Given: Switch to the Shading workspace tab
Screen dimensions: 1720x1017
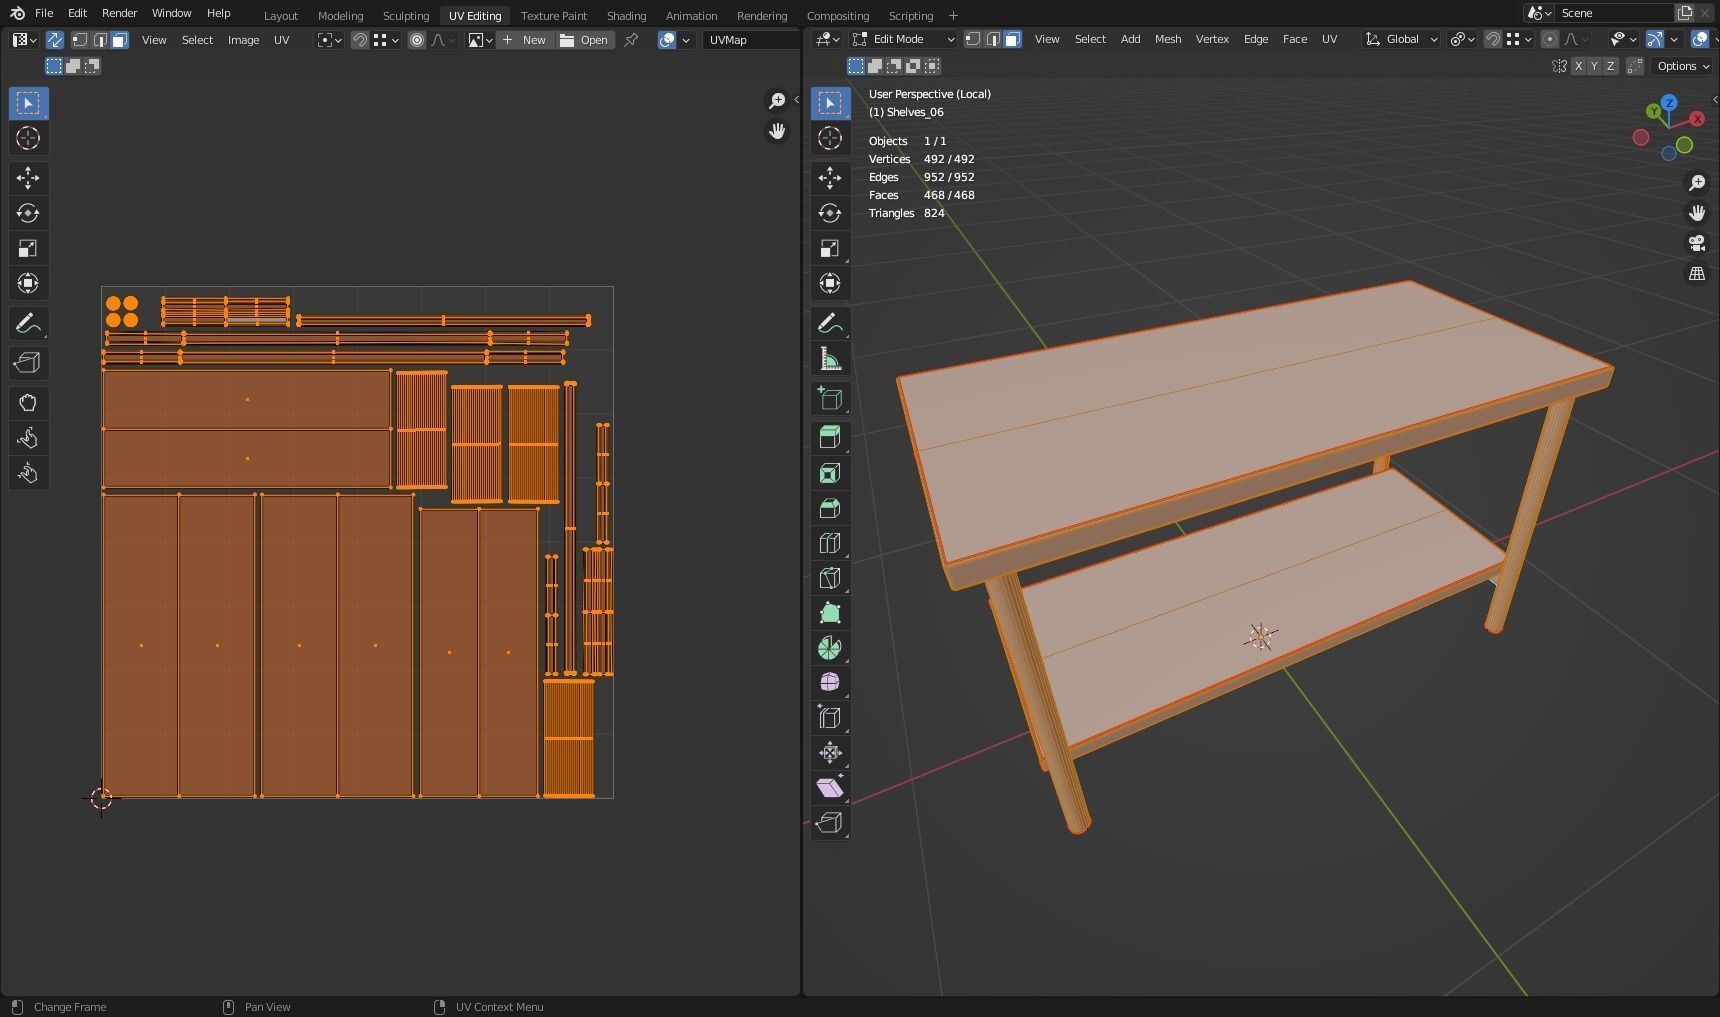Looking at the screenshot, I should pyautogui.click(x=626, y=15).
